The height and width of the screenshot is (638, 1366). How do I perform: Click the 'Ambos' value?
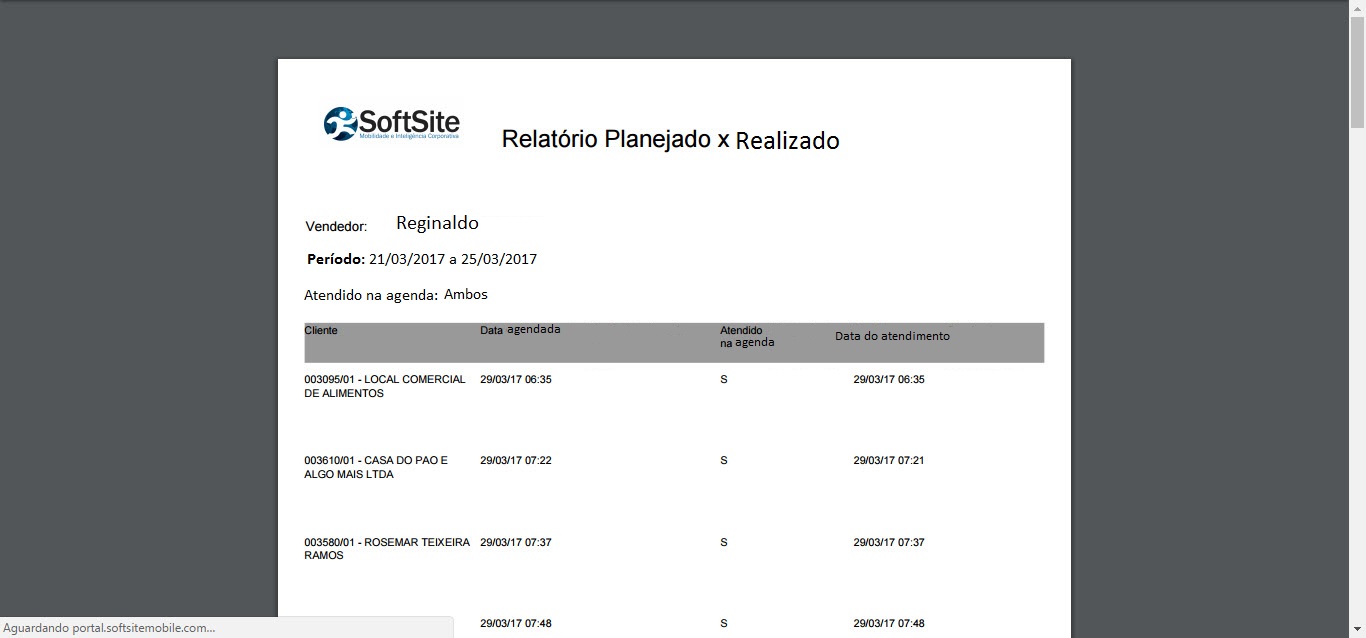(466, 294)
